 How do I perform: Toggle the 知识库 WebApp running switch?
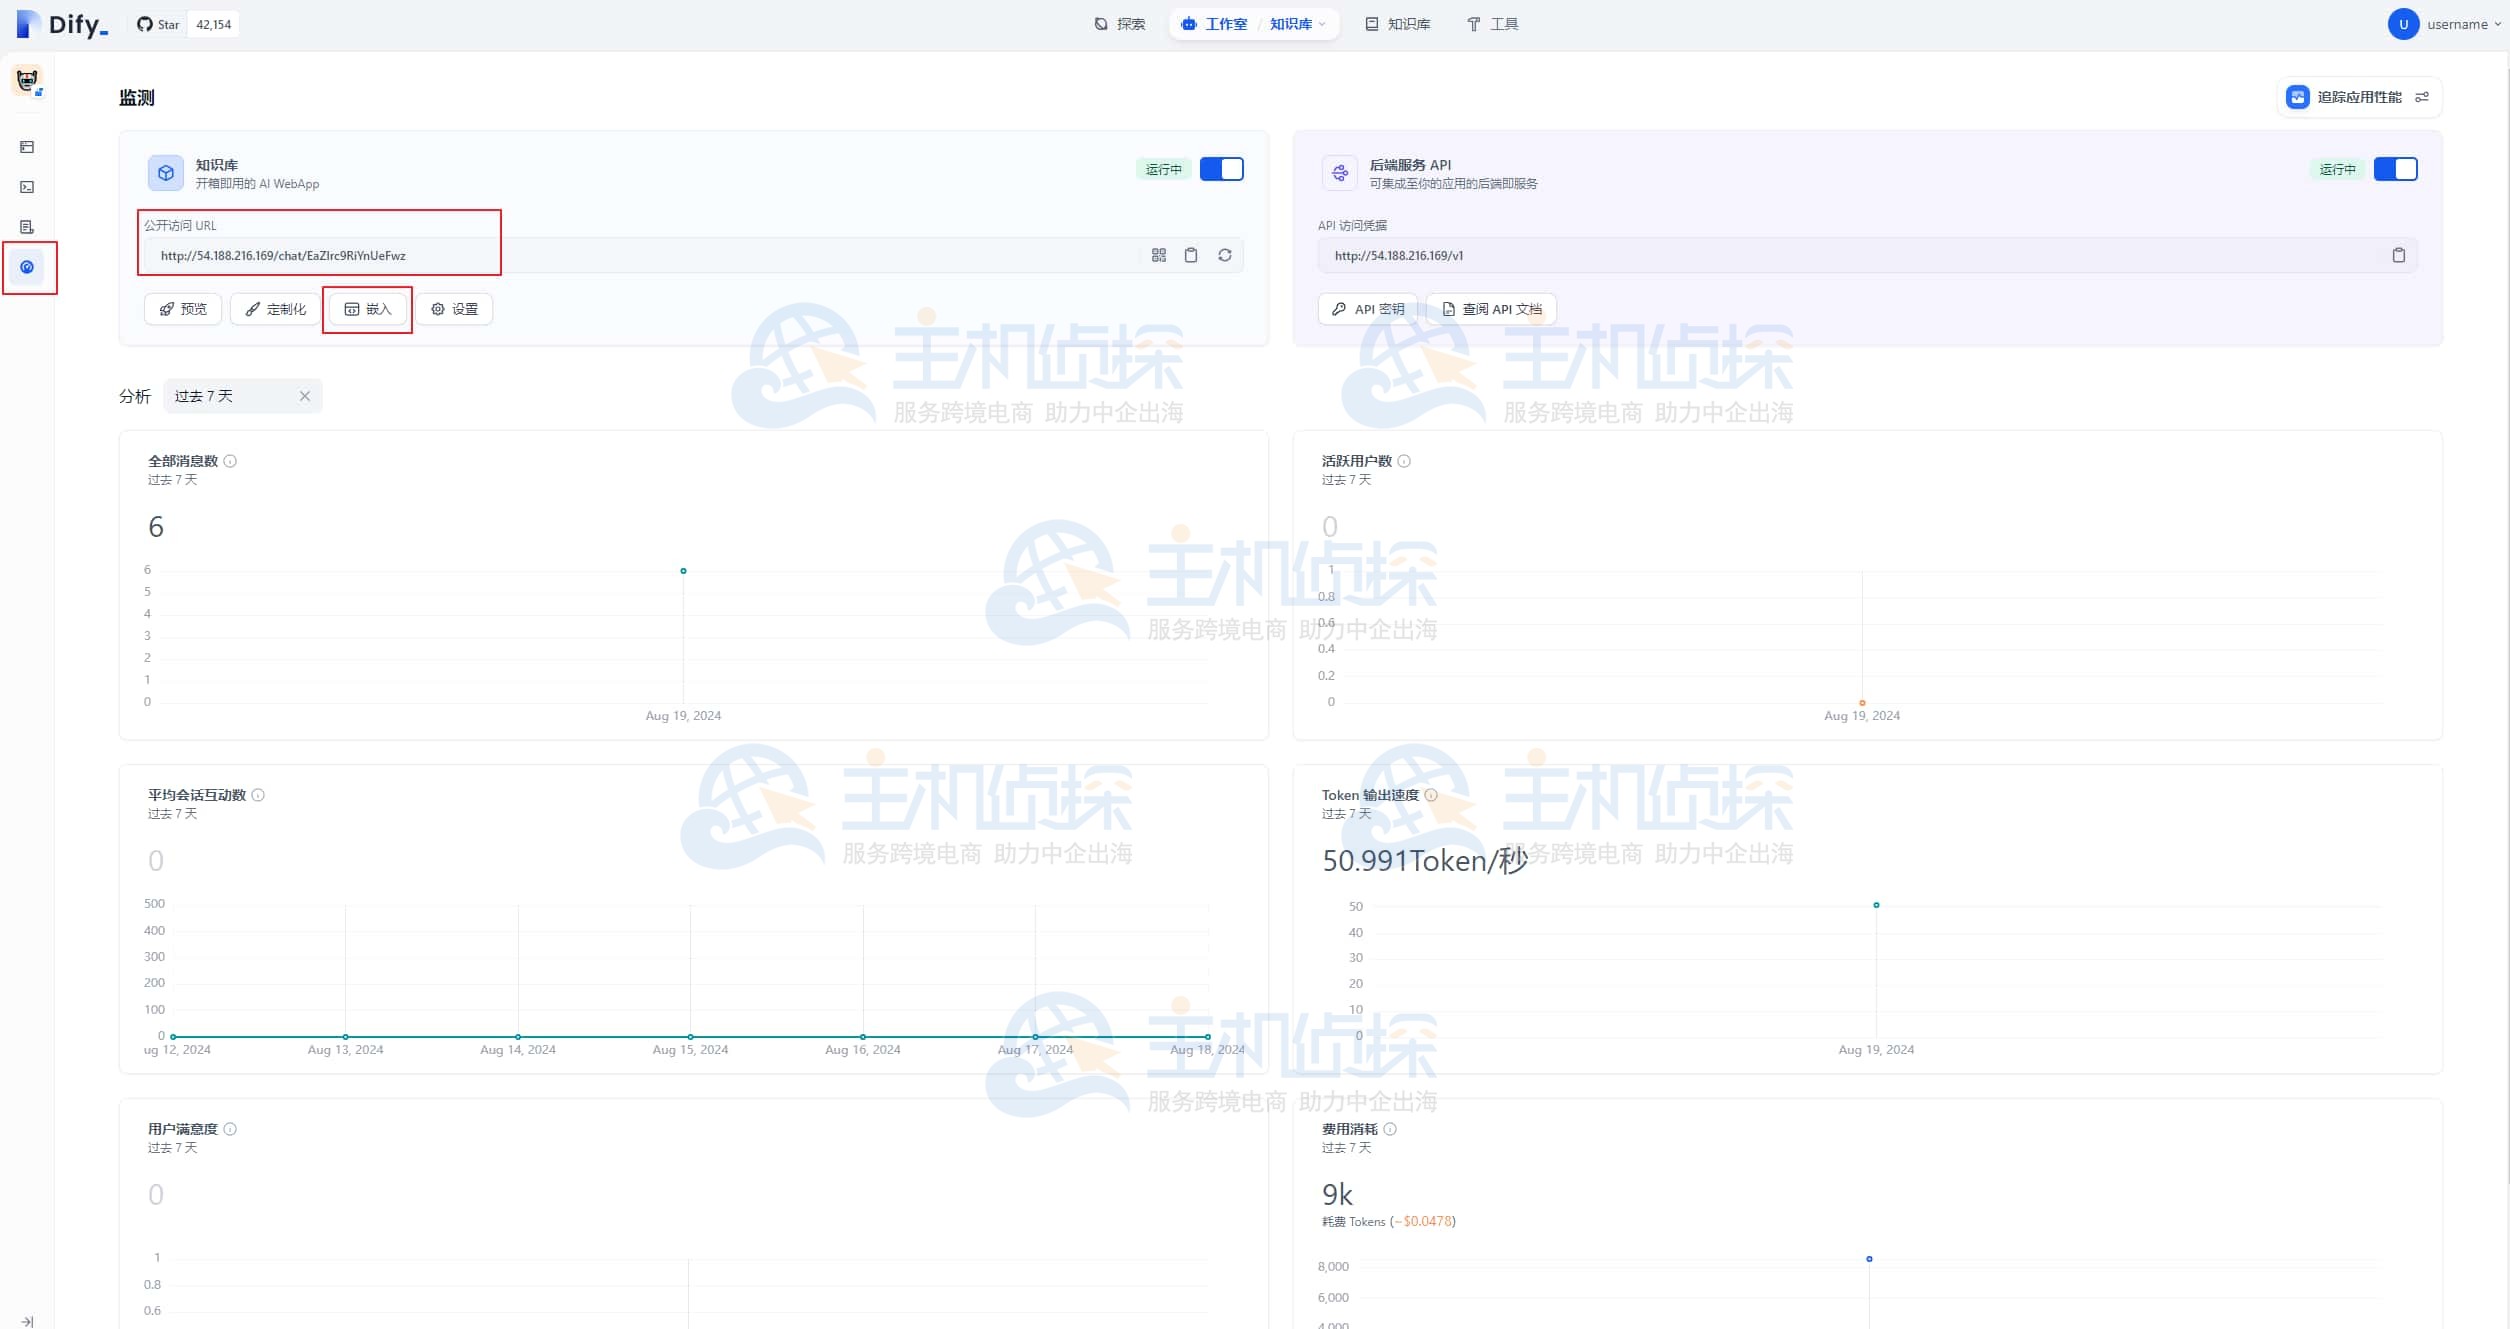1221,169
